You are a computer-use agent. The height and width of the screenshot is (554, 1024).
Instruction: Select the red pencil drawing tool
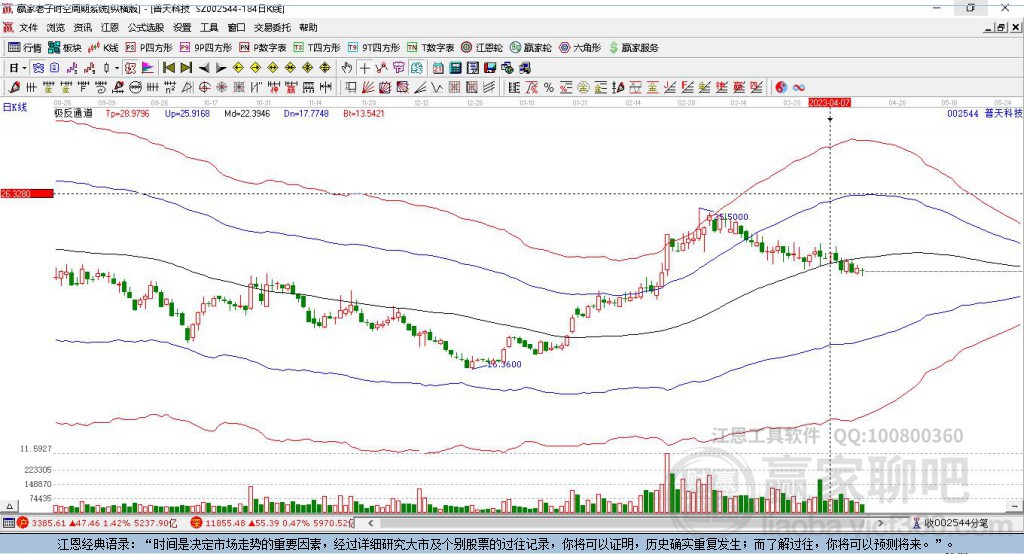pos(14,88)
